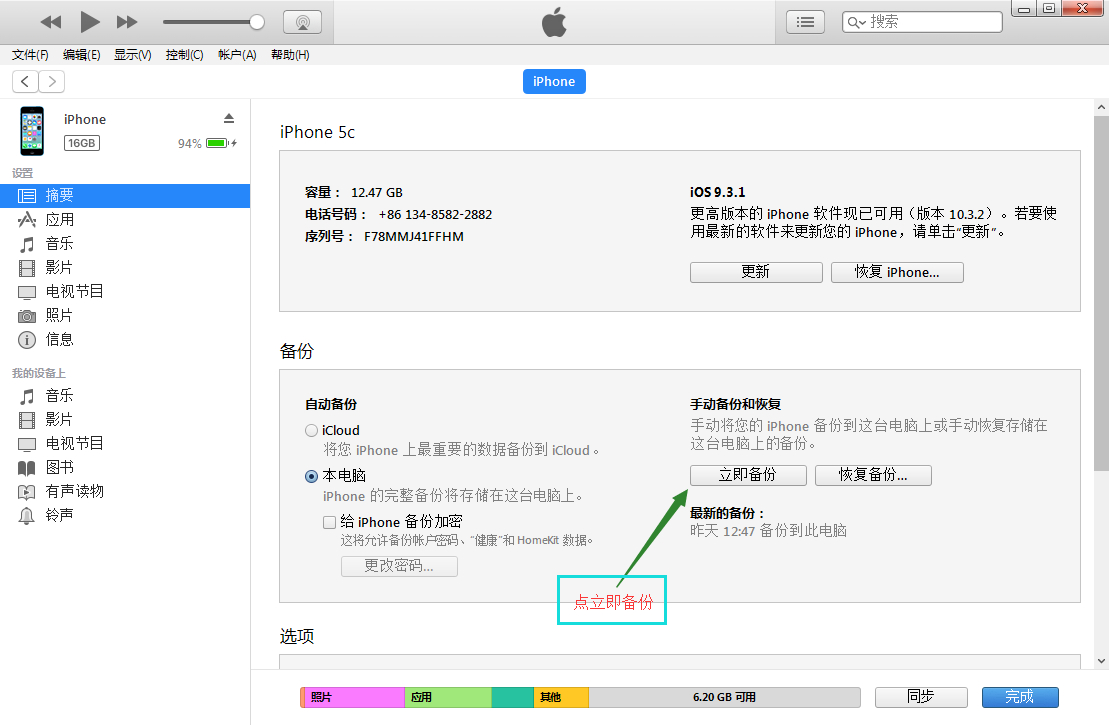This screenshot has width=1109, height=725.
Task: Open the 编辑(E) menu
Action: point(81,54)
